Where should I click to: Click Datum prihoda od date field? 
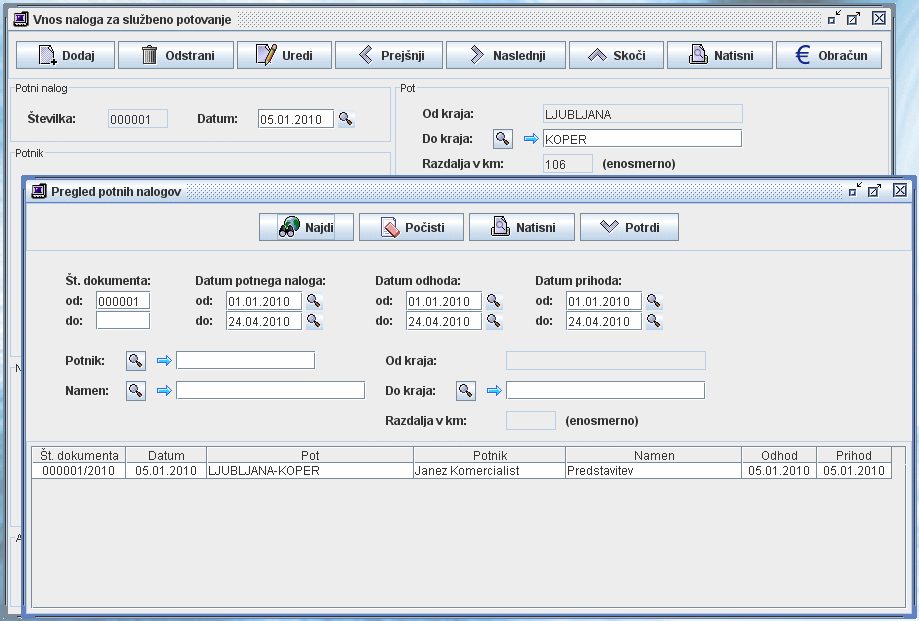pyautogui.click(x=604, y=301)
